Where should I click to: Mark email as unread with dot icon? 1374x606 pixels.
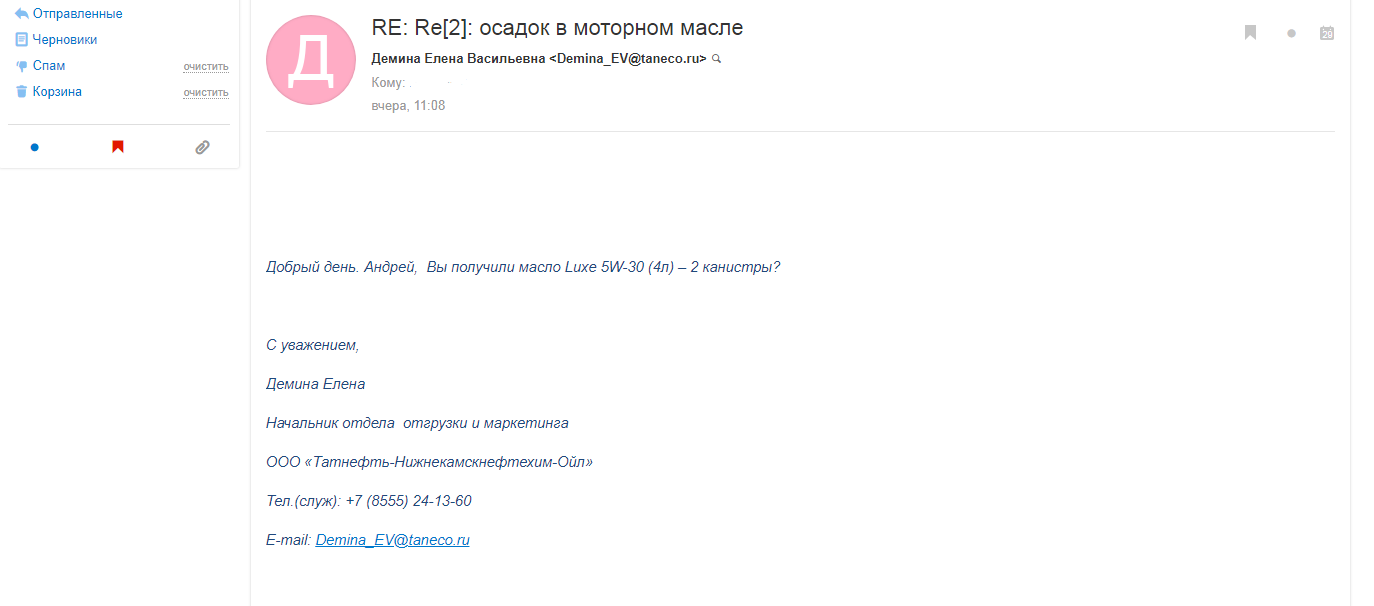point(1291,33)
